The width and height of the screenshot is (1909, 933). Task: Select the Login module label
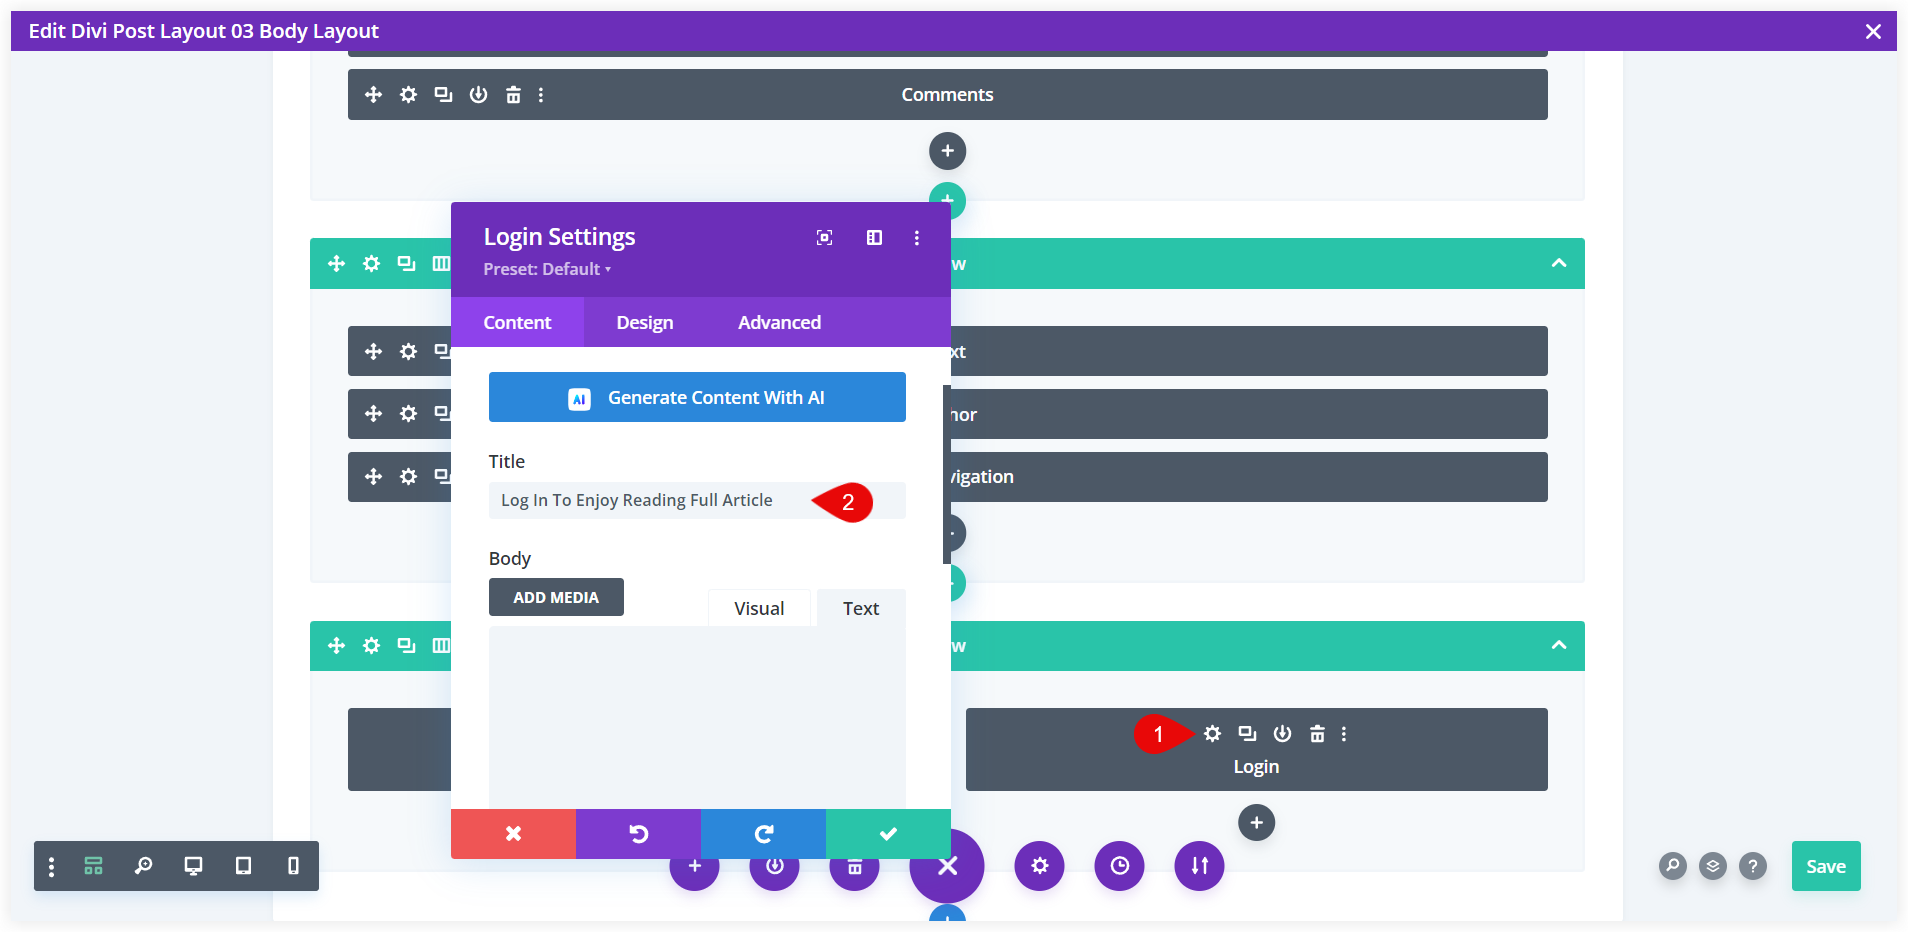(x=1256, y=767)
